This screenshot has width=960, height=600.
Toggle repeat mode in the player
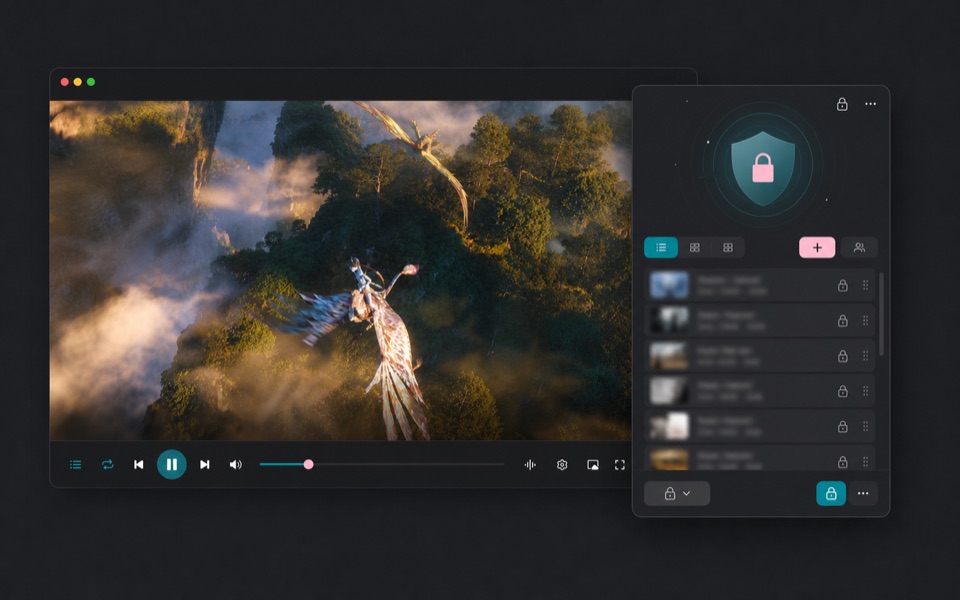[108, 465]
